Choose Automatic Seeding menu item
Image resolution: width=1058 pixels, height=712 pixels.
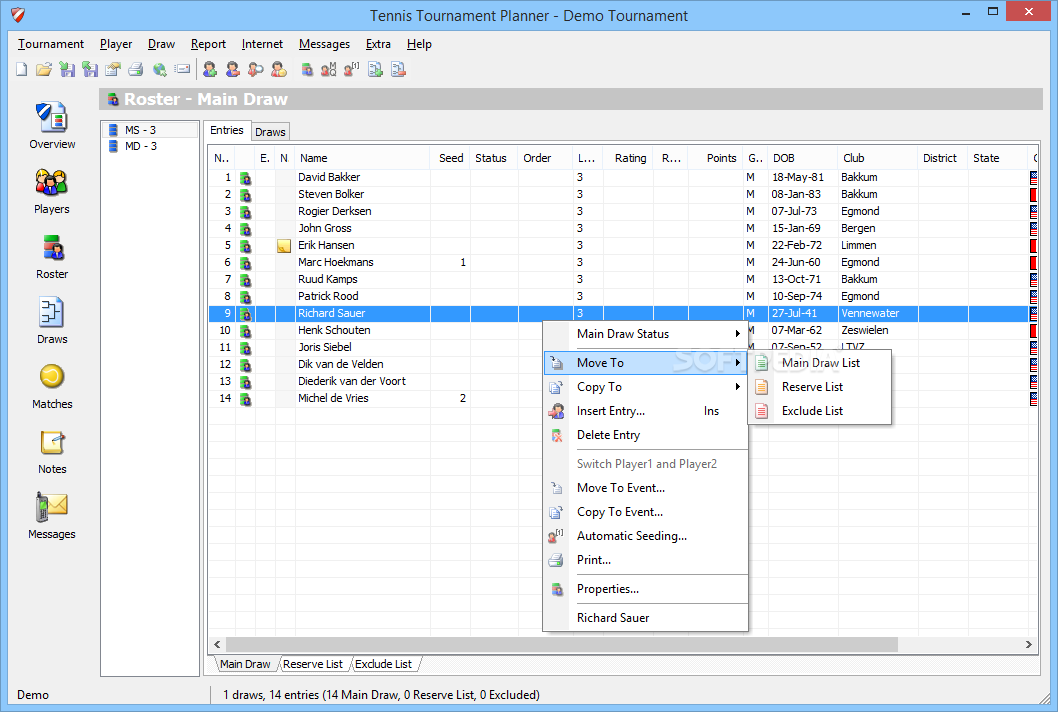(645, 536)
